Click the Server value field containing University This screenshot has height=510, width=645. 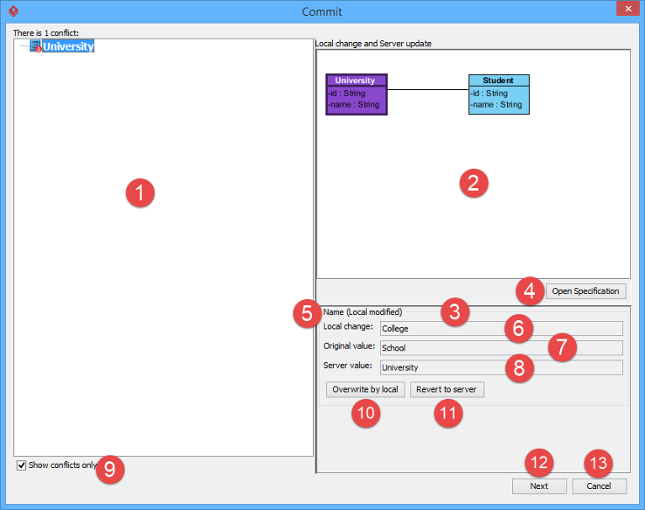coord(501,367)
